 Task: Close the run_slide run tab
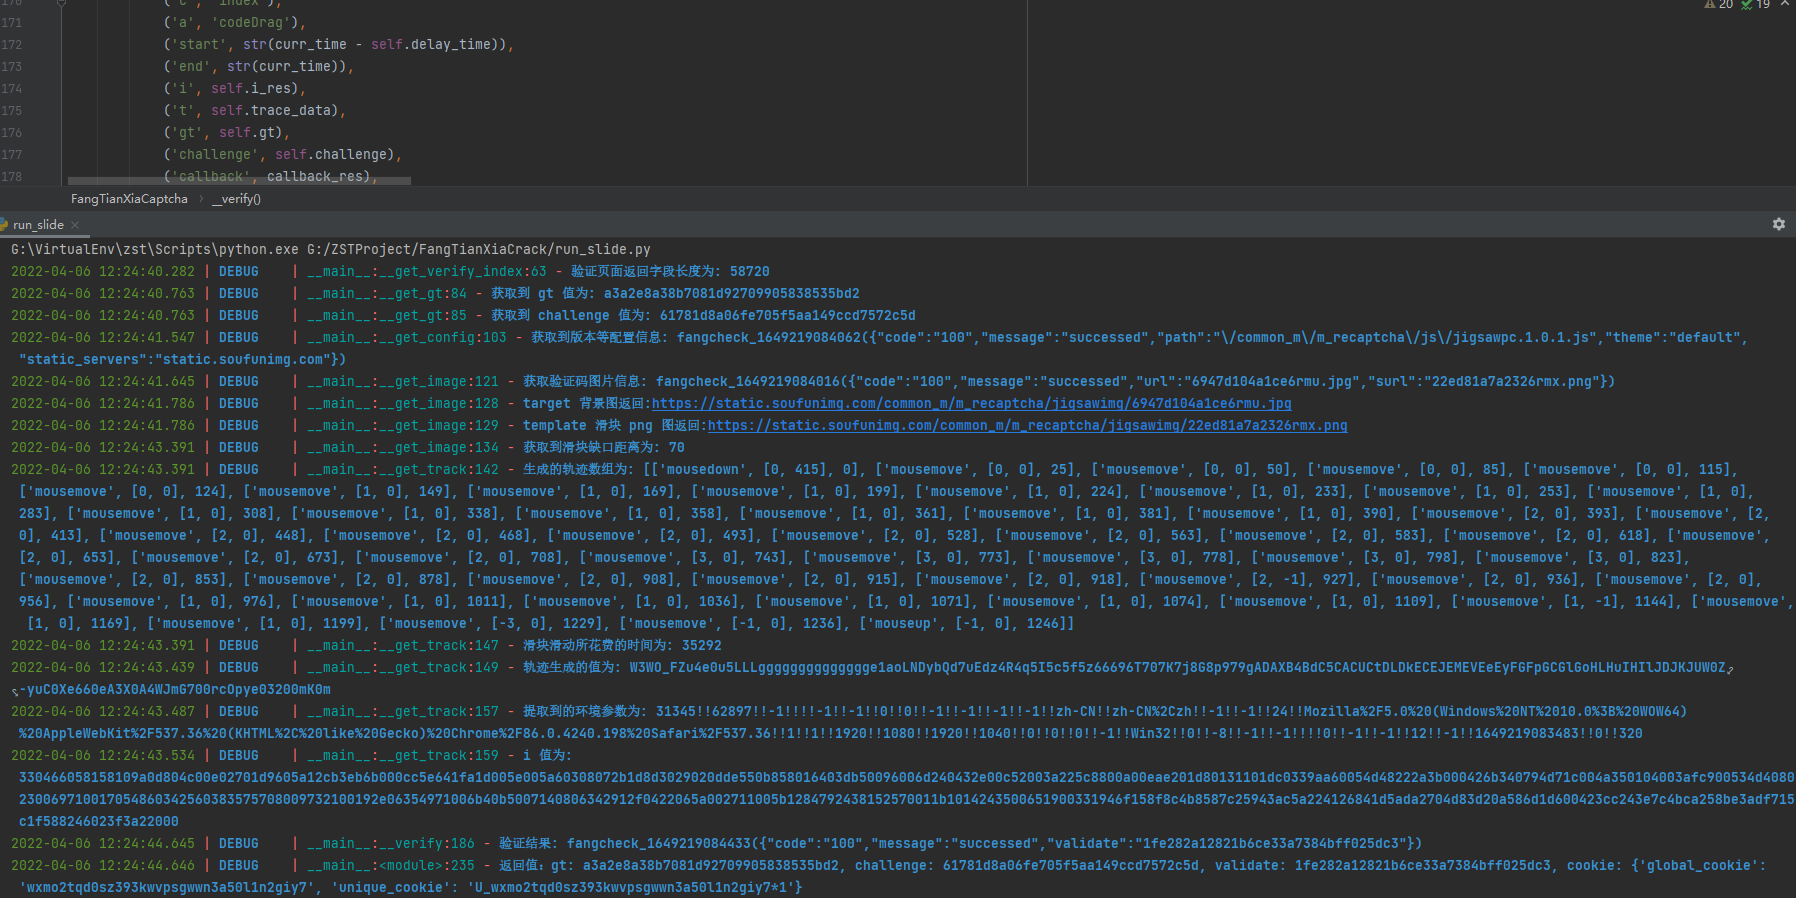point(75,225)
